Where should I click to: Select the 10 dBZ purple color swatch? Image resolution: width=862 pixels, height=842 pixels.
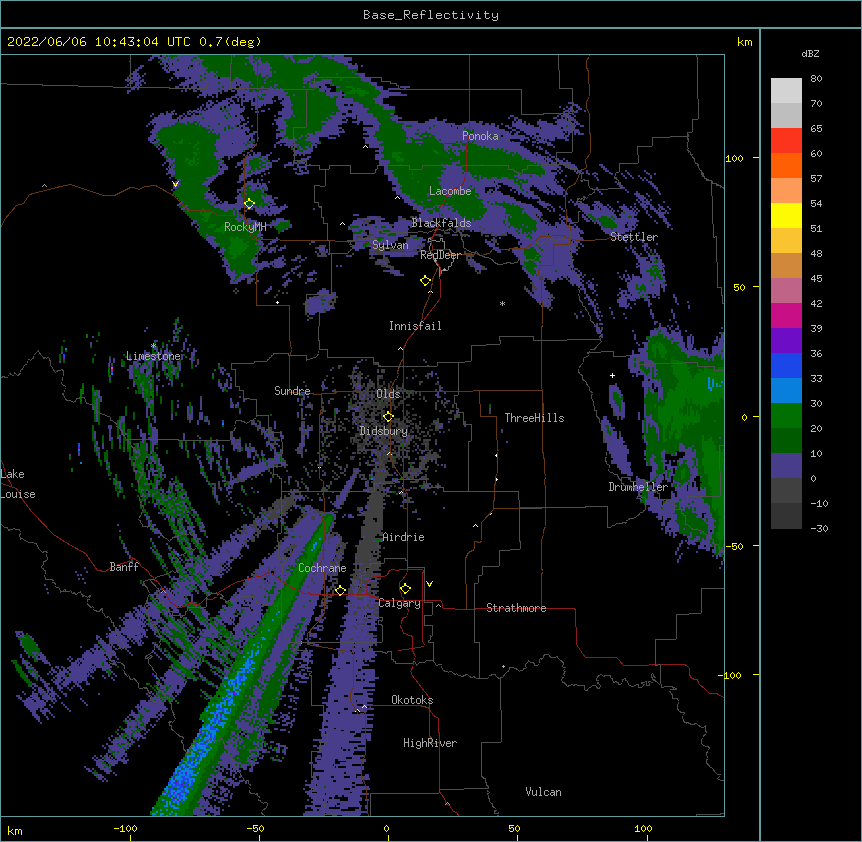(786, 465)
